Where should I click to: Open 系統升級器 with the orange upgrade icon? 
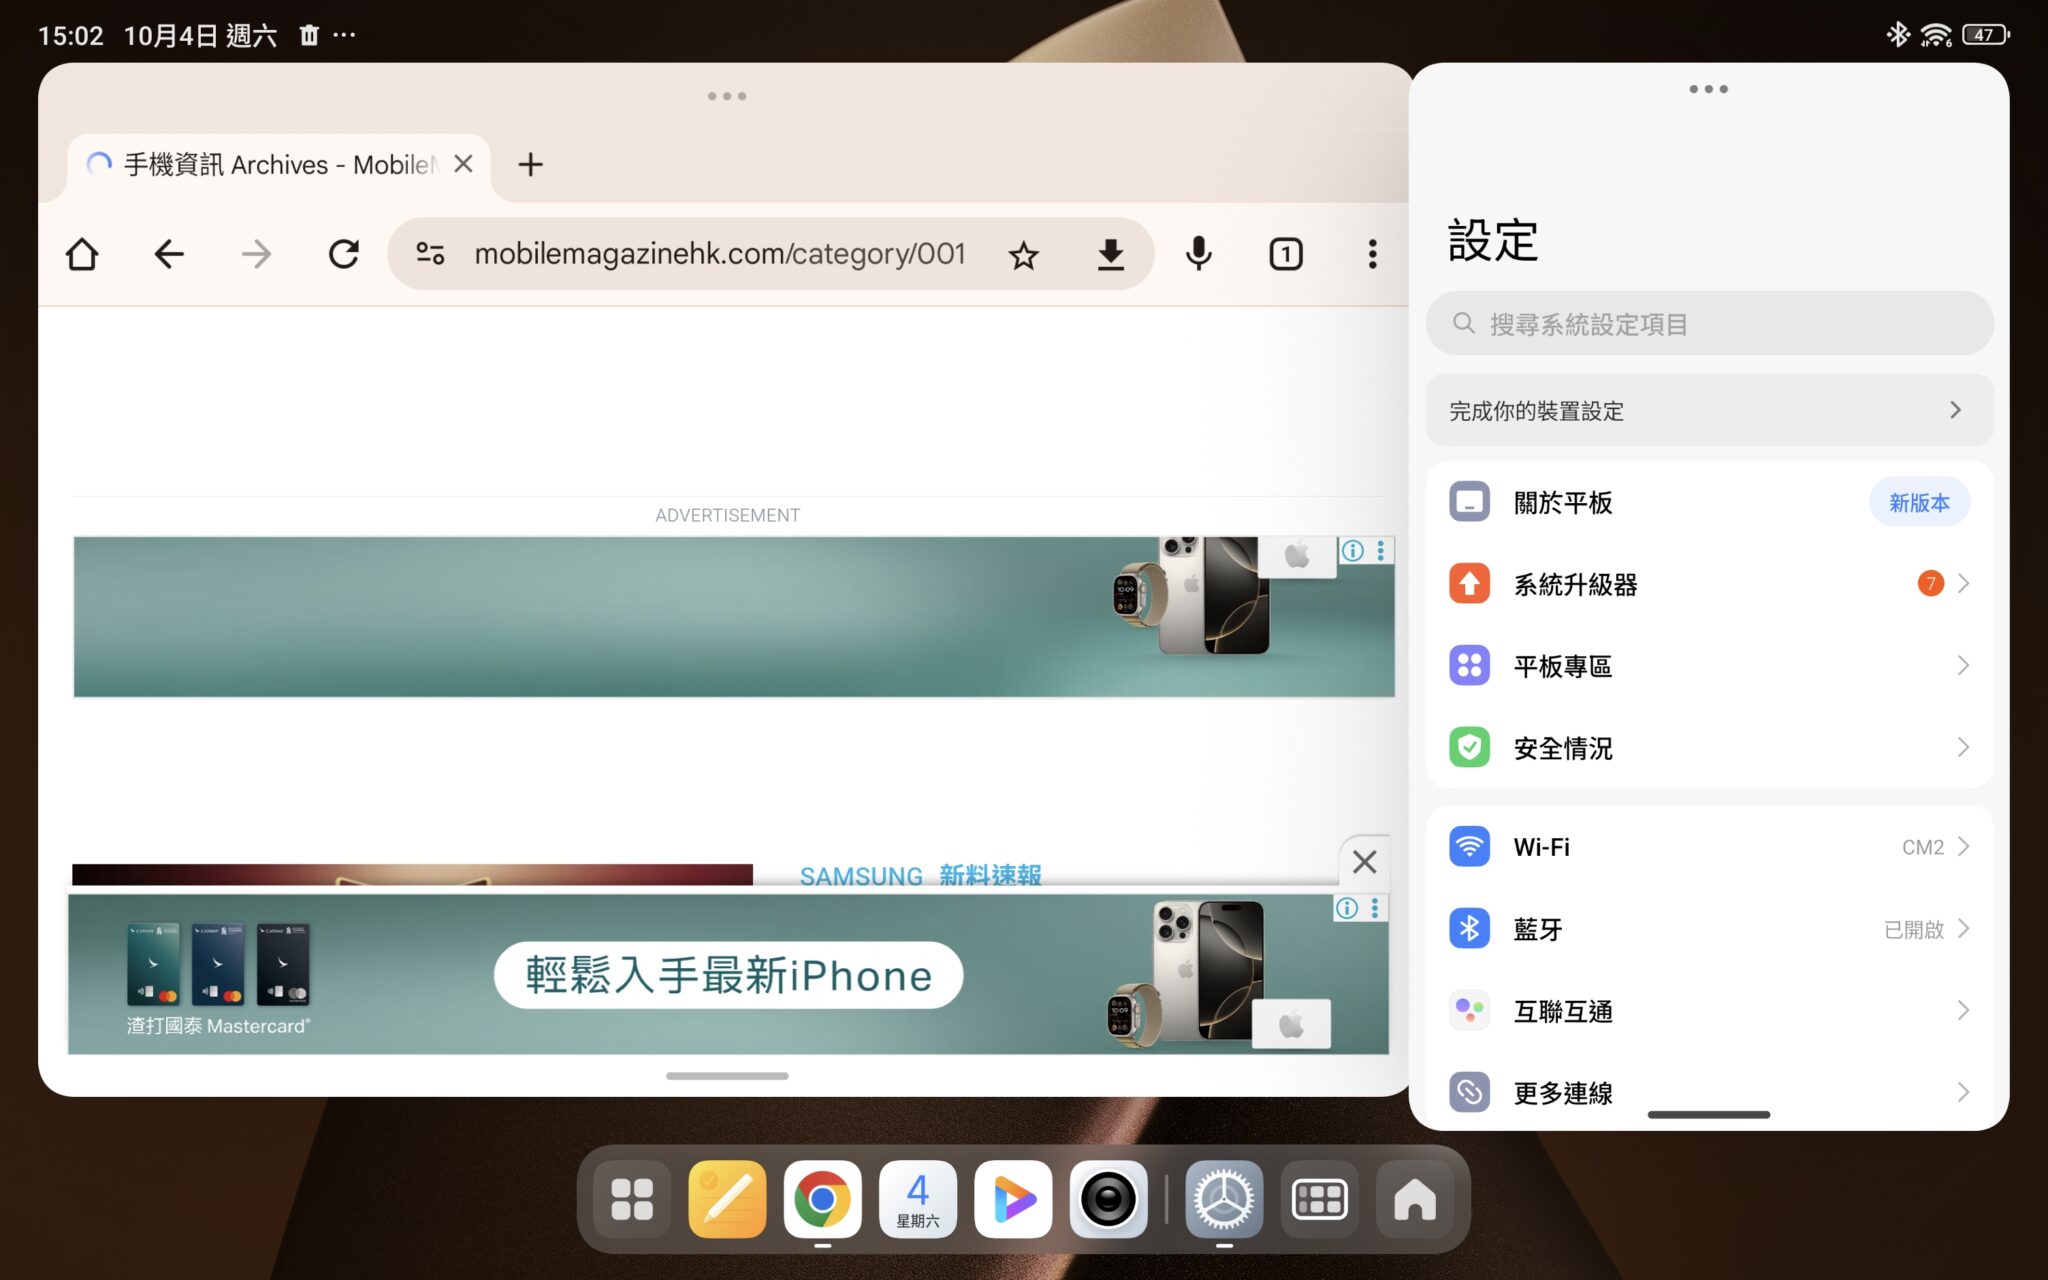coord(1468,583)
